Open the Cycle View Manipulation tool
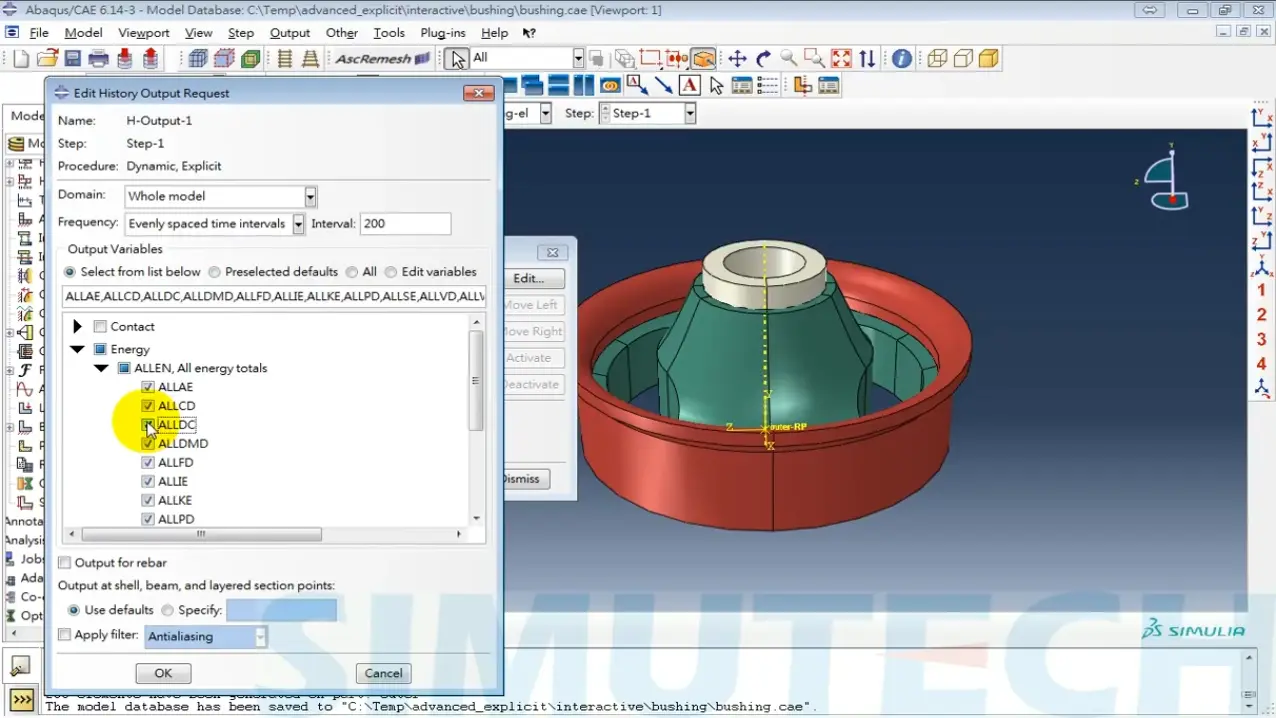1276x718 pixels. (x=867, y=59)
